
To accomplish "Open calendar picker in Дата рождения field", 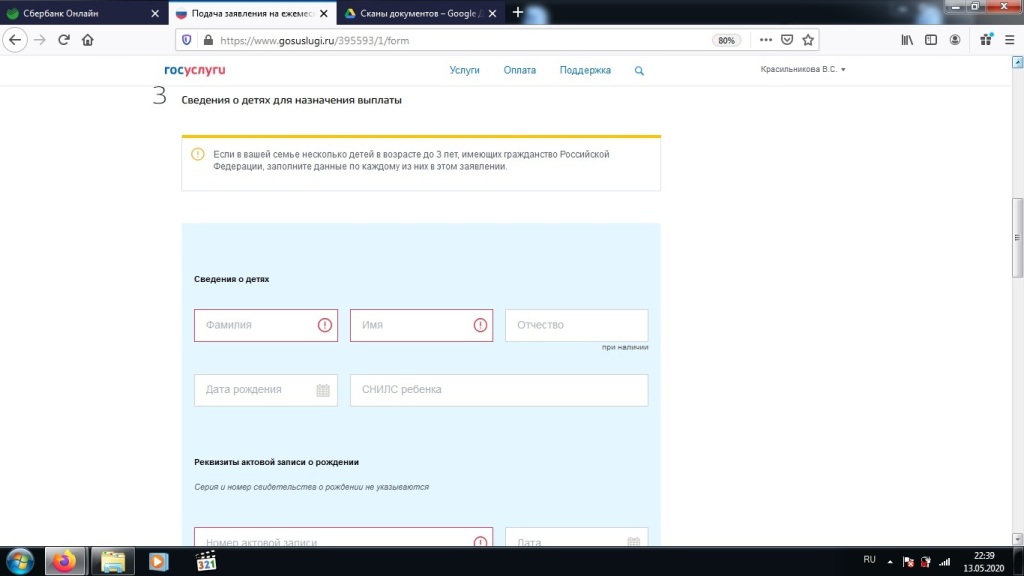I will tap(323, 390).
